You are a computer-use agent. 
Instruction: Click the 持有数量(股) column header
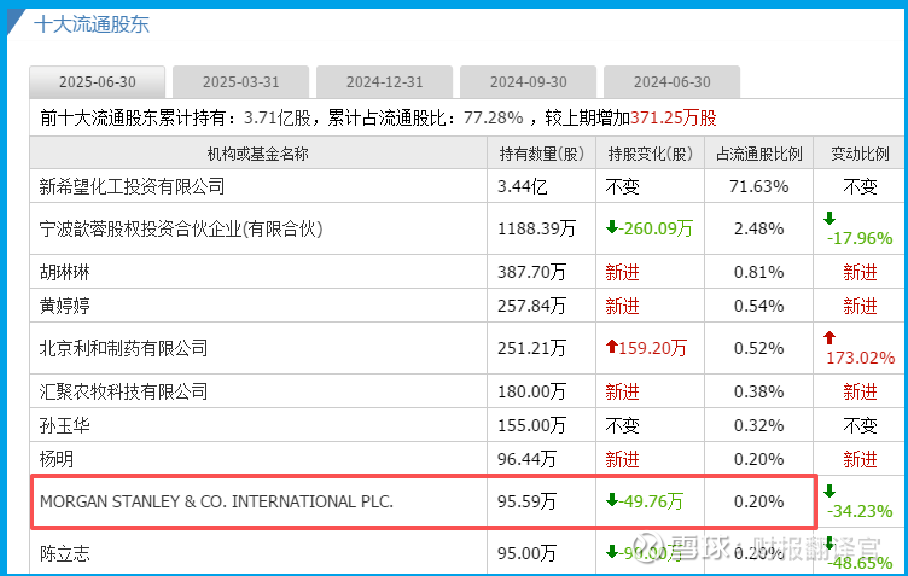541,153
